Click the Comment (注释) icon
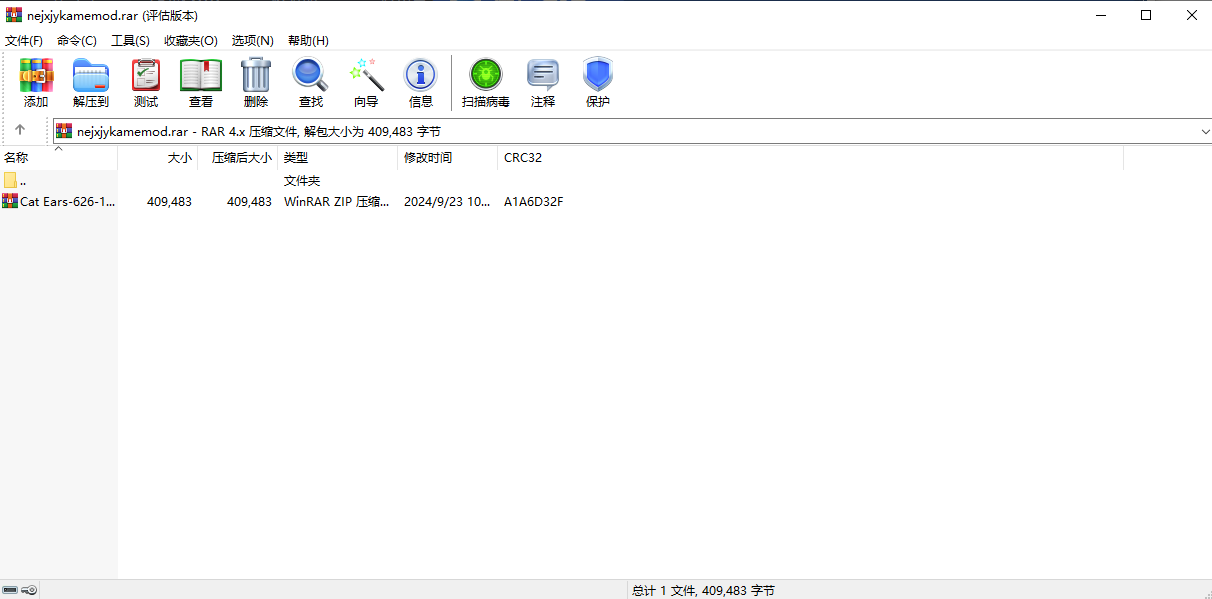1212x599 pixels. point(543,75)
